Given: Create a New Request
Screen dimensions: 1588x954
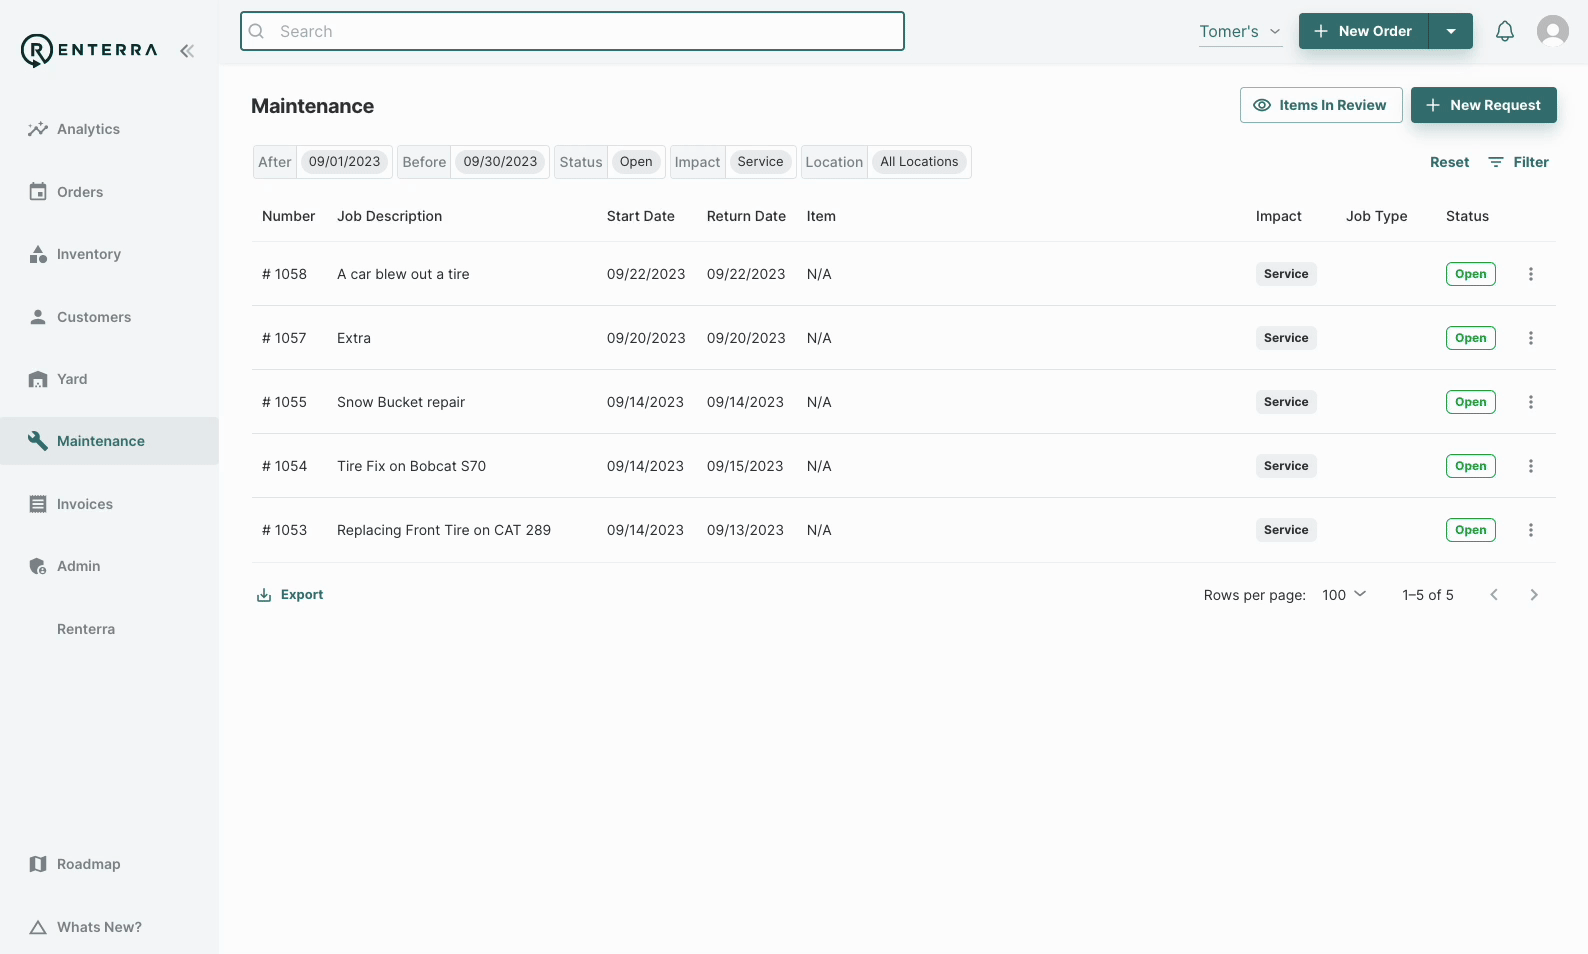Looking at the screenshot, I should tap(1484, 105).
